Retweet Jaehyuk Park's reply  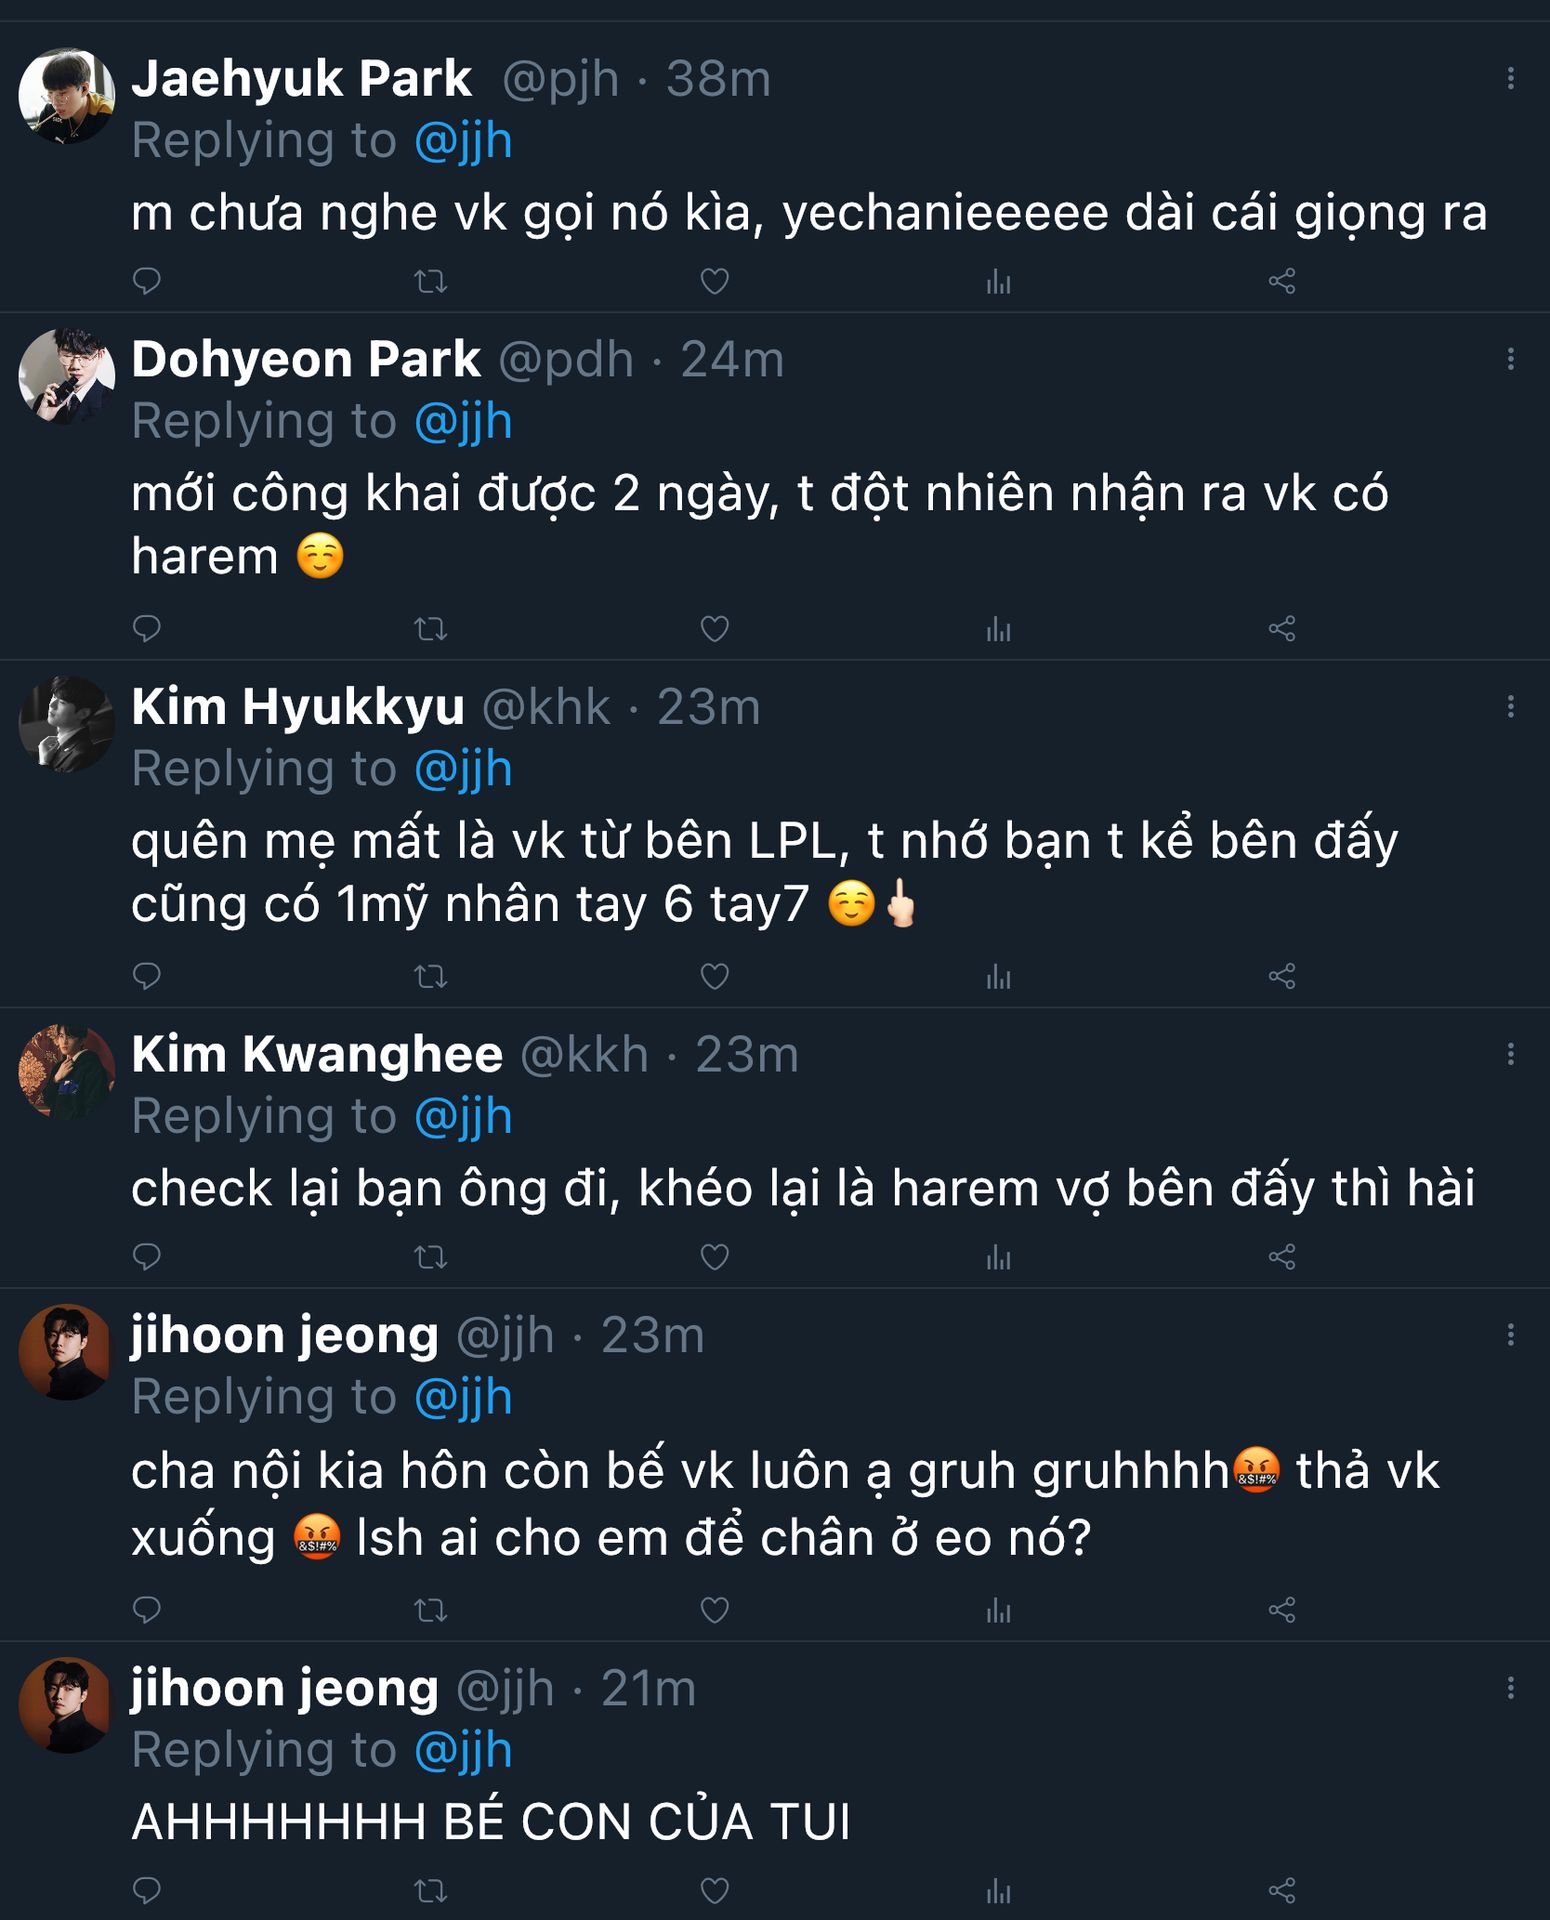pos(431,281)
